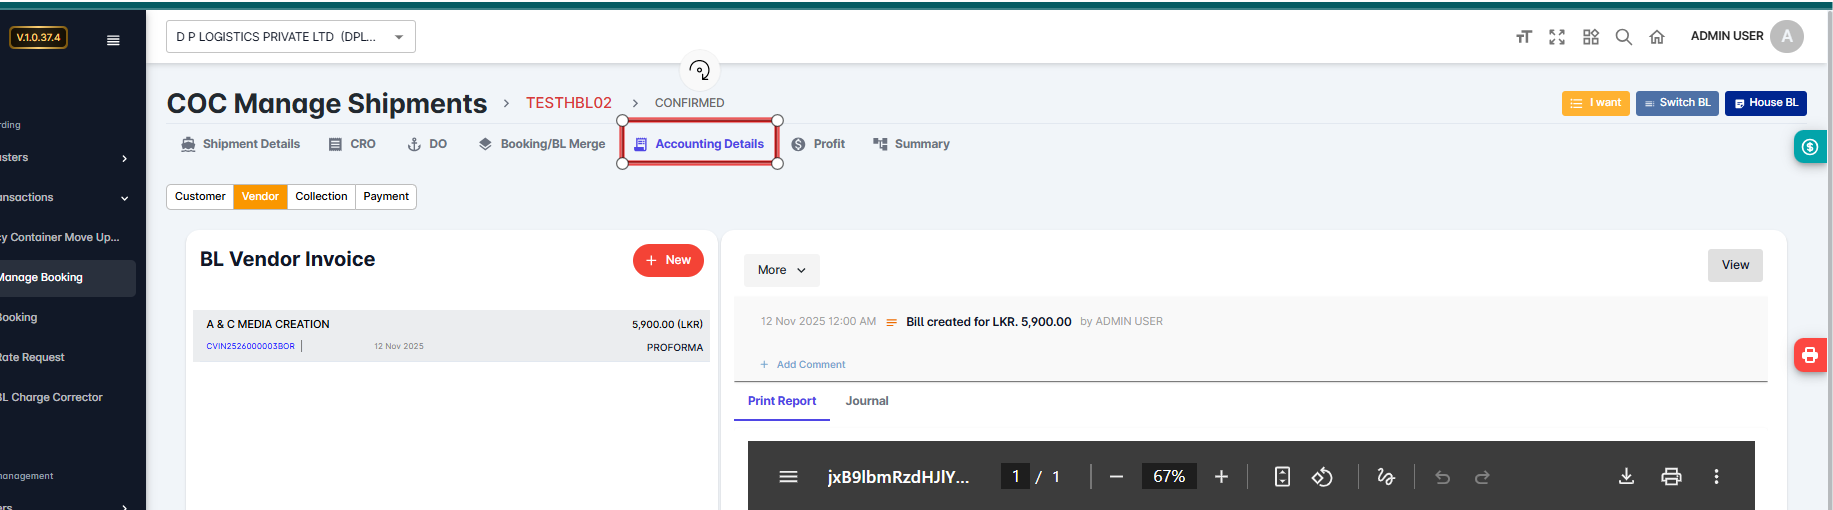
Task: Click the red printer floating button
Action: tap(1809, 355)
